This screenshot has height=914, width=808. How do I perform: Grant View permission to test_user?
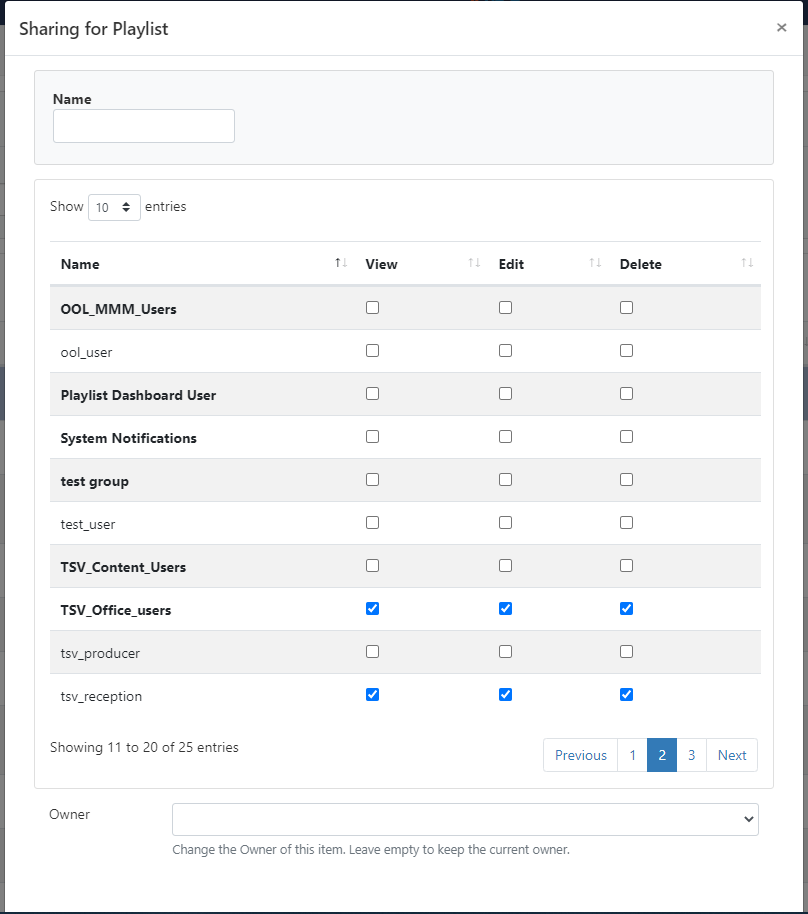pos(373,523)
